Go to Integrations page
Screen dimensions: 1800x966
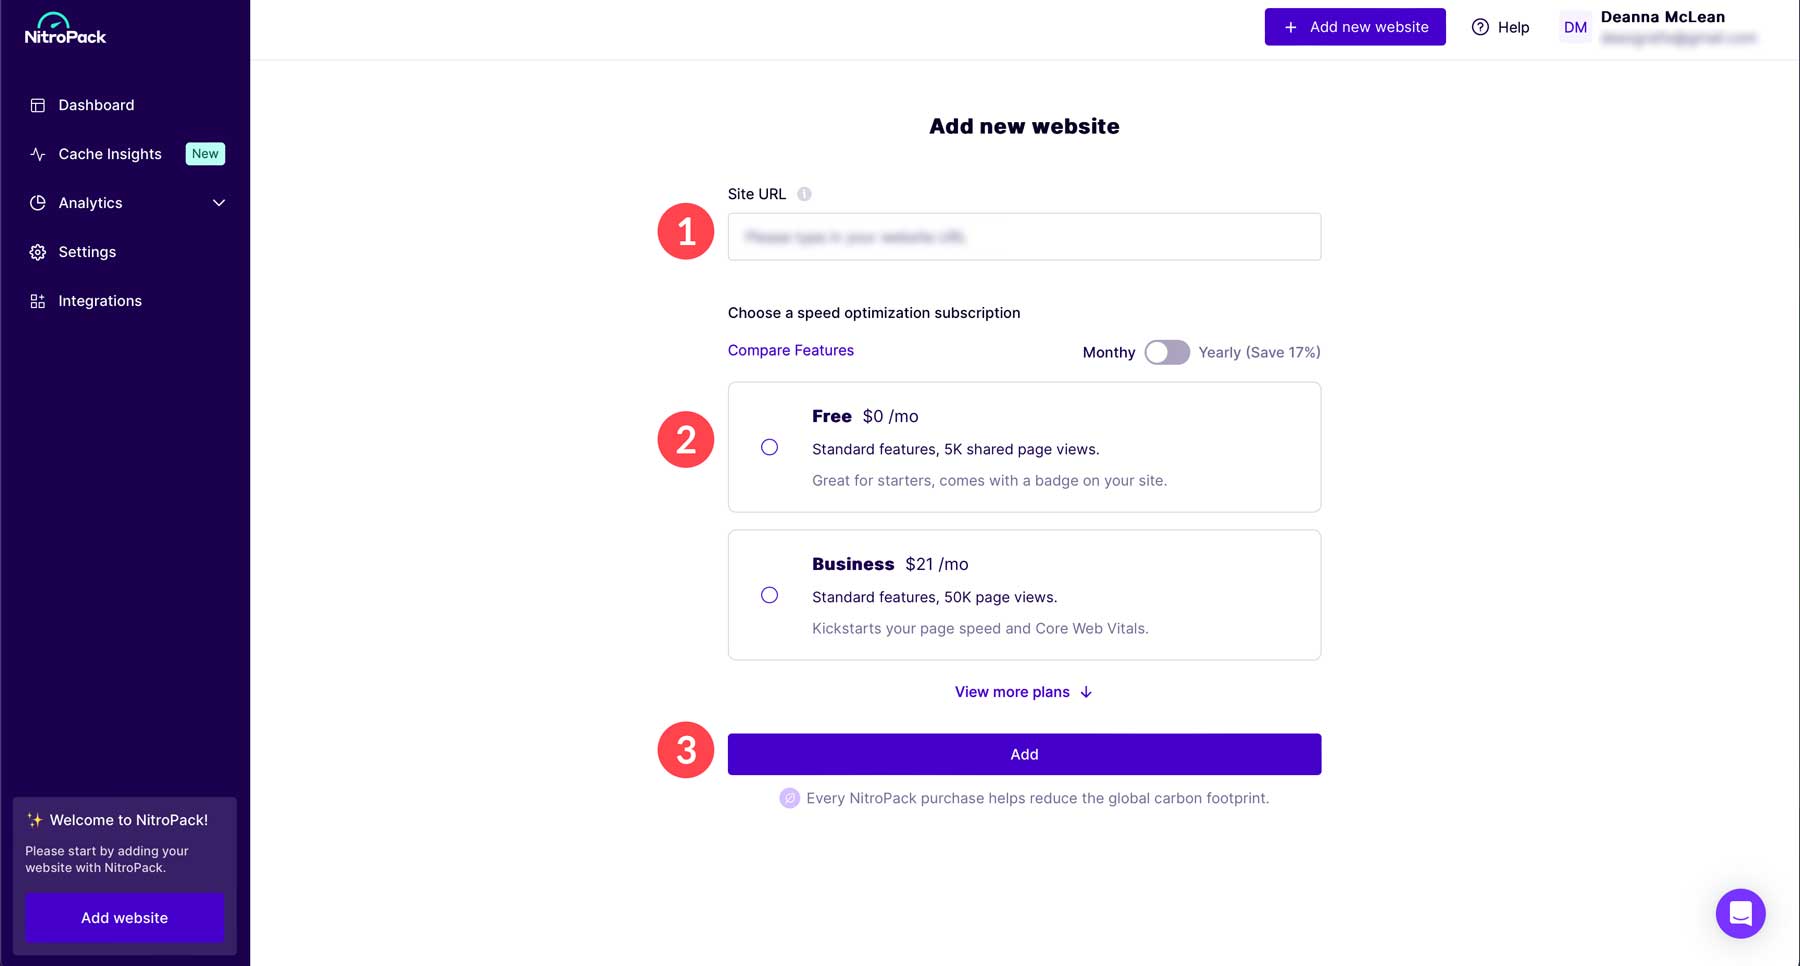click(x=100, y=301)
